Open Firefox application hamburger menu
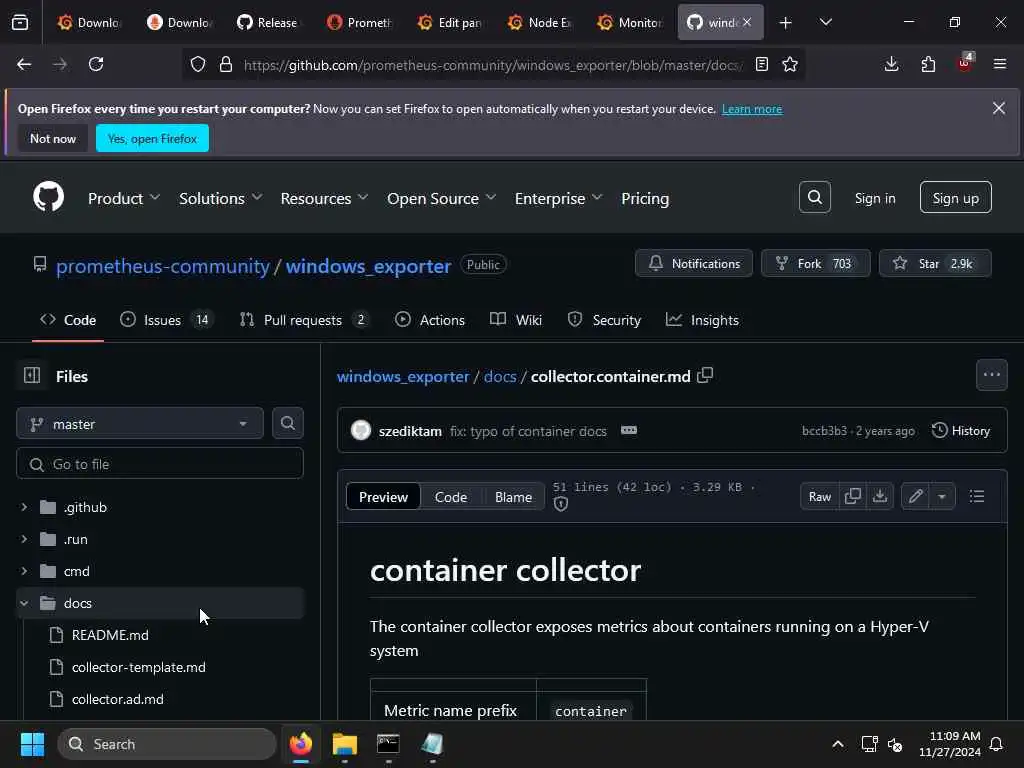 click(x=999, y=64)
